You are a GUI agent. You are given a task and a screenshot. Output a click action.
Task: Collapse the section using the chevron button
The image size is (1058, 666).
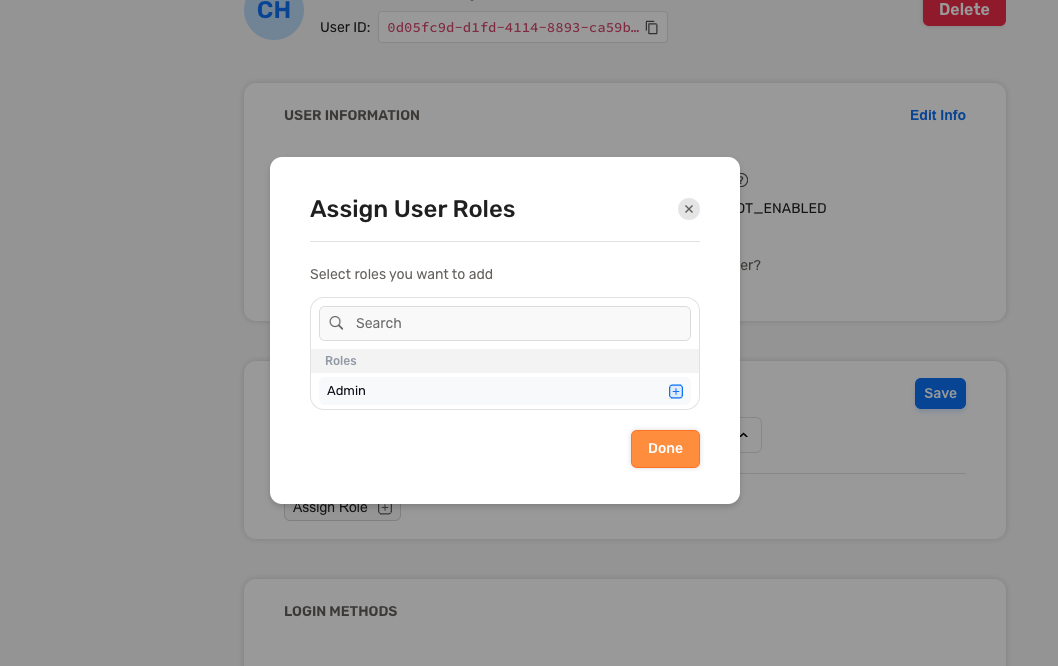[x=742, y=435]
